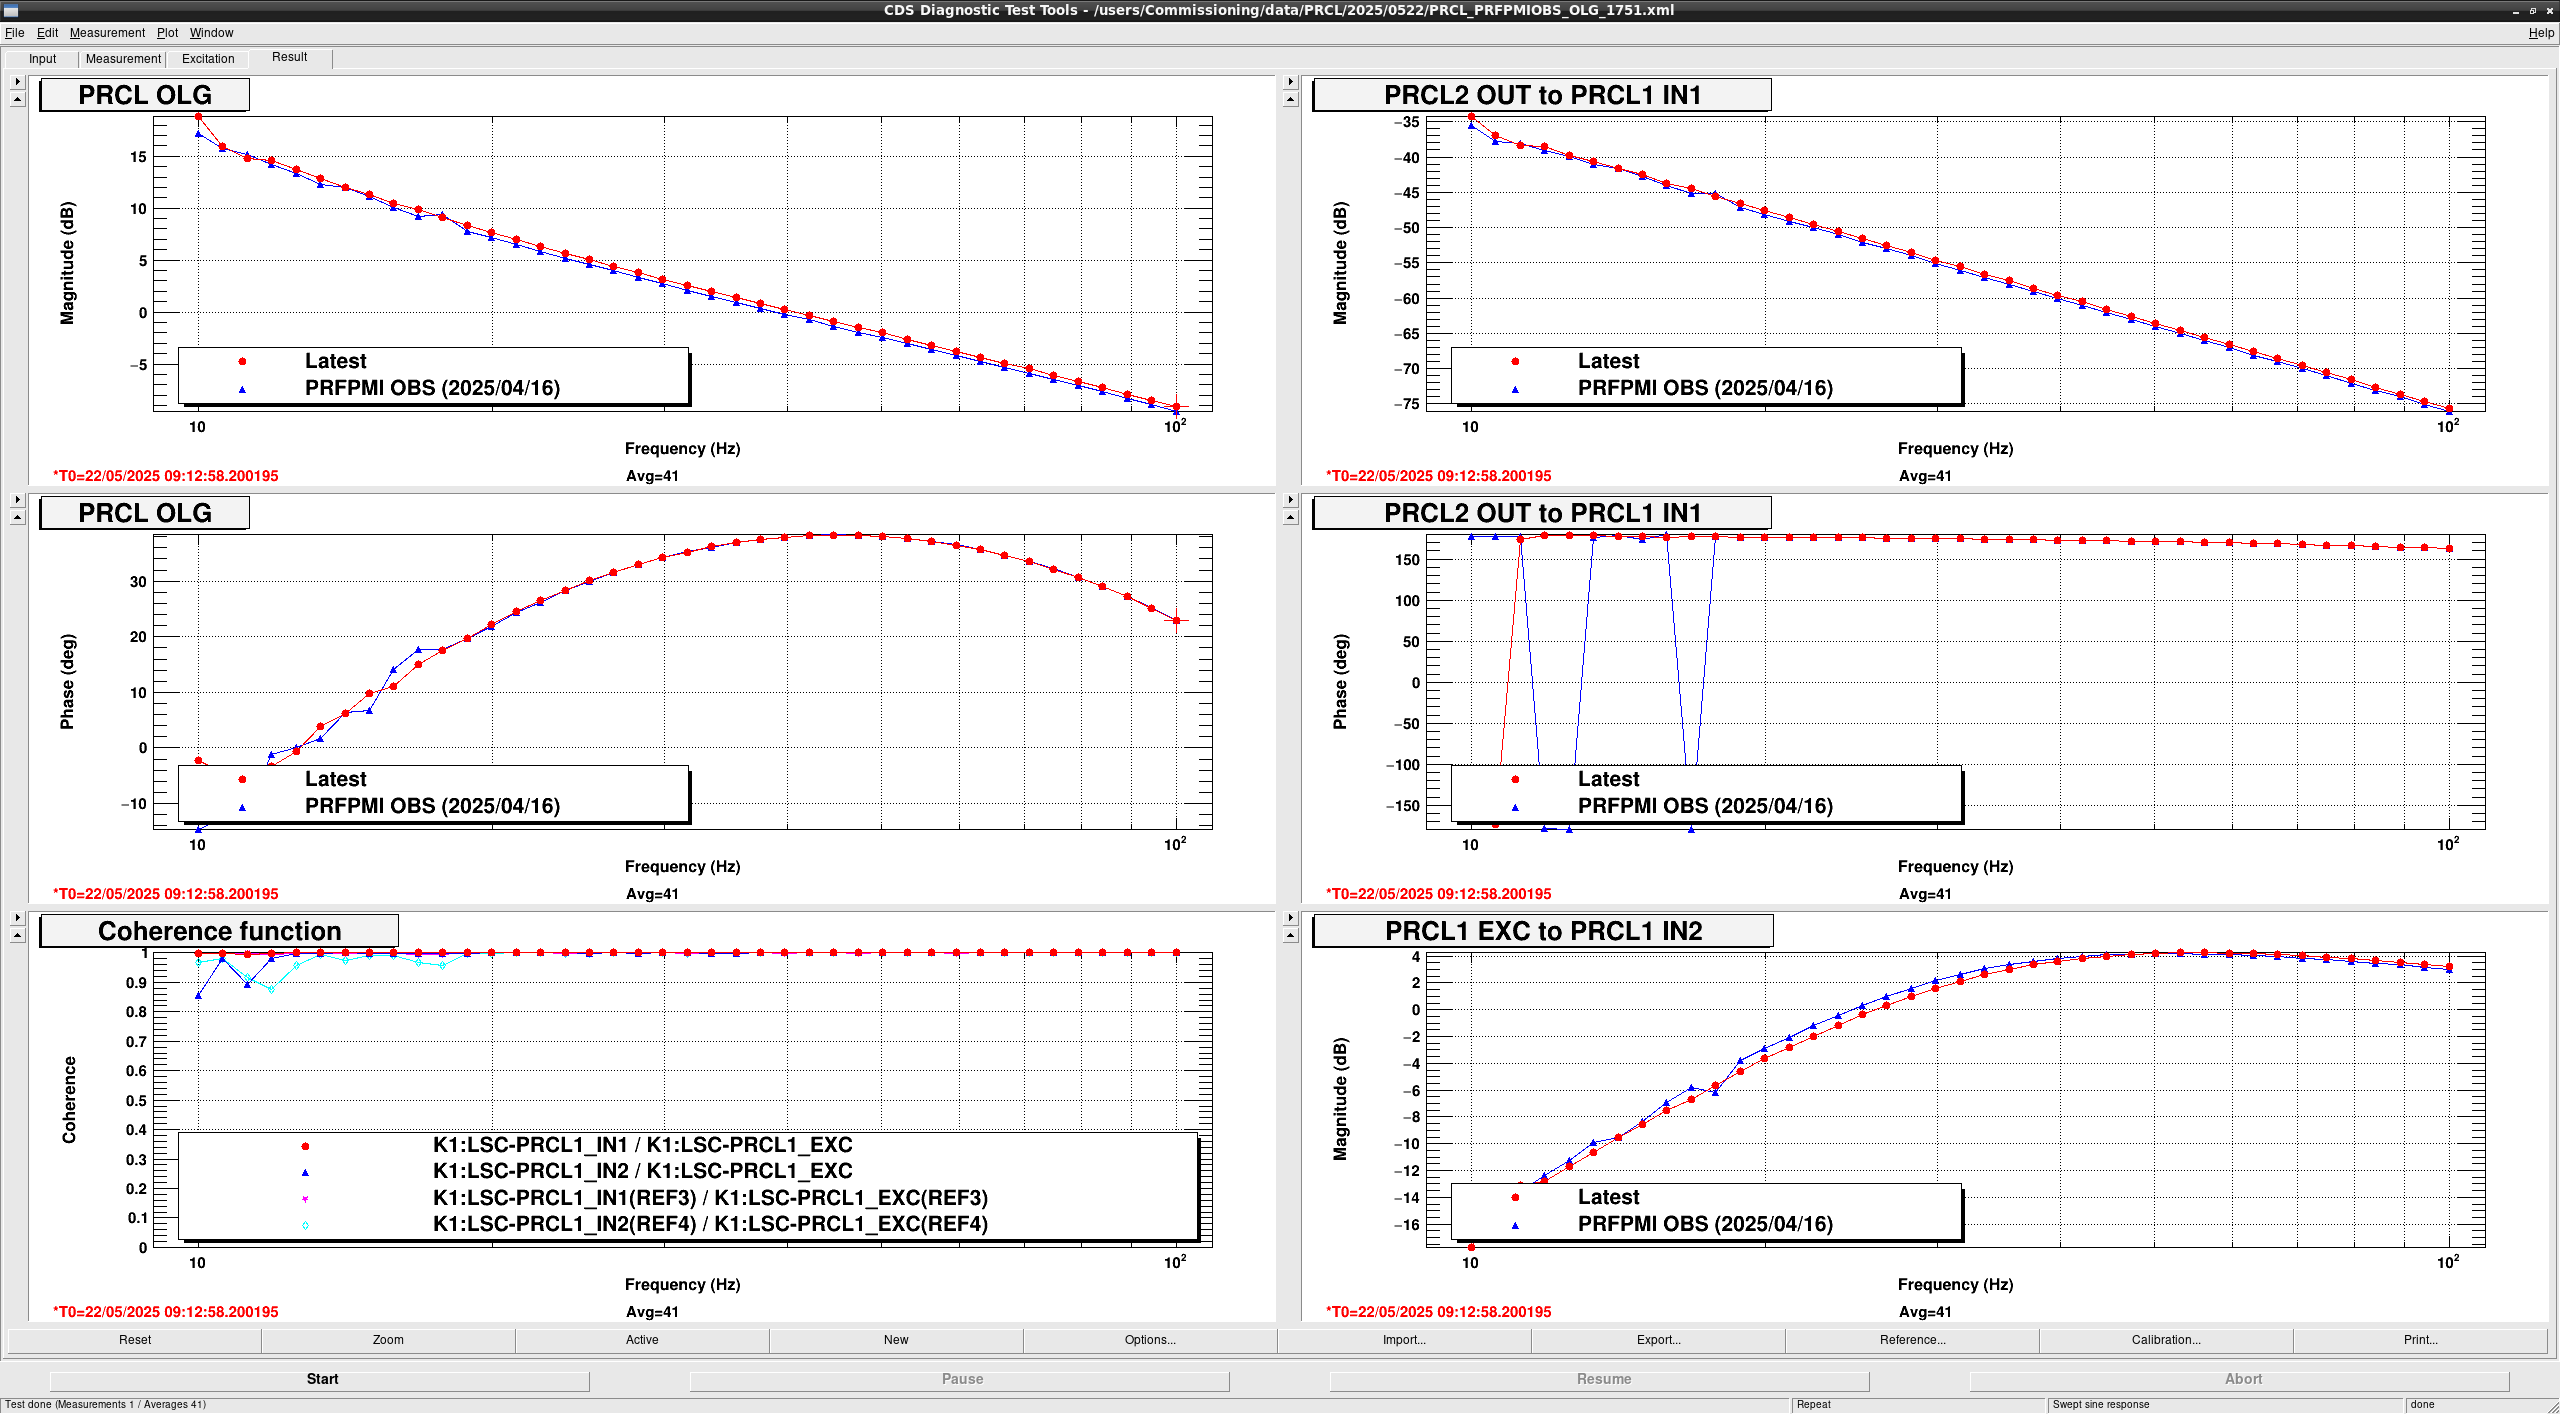
Task: Click right-arrow button beside PRCL2 OUT phase plot
Action: 1290,500
